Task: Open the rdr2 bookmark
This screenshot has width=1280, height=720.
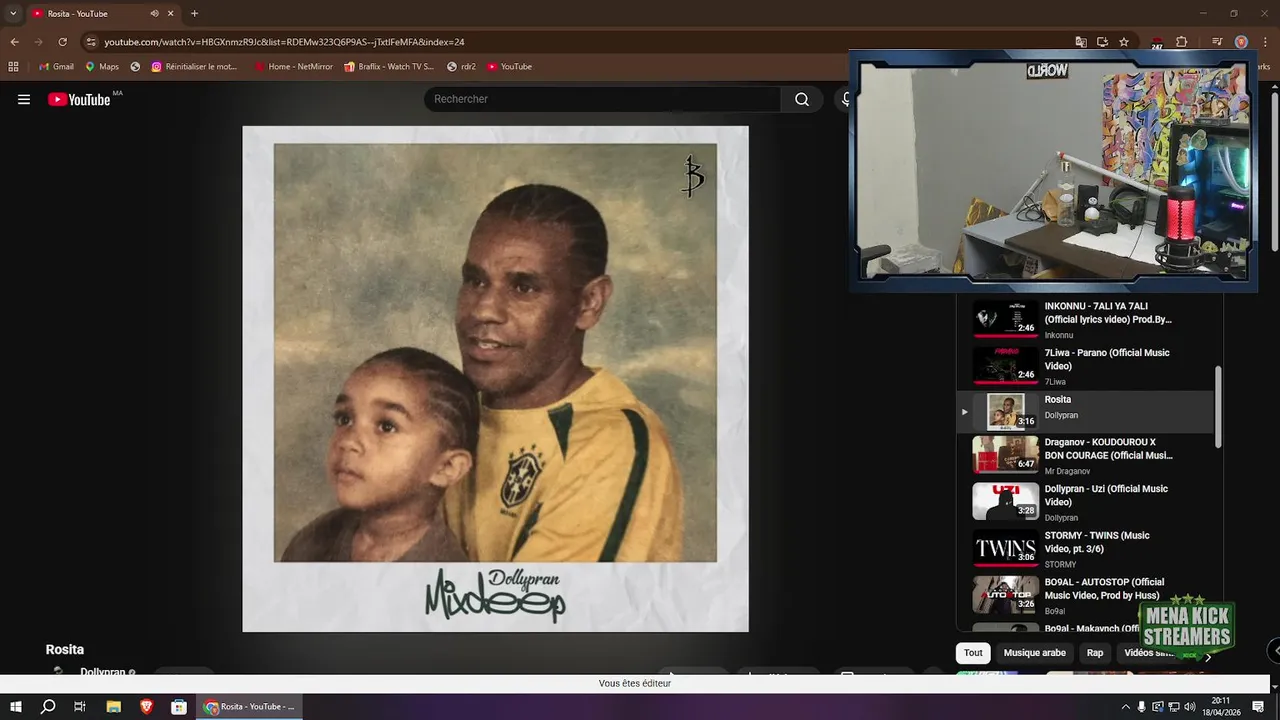Action: coord(461,67)
